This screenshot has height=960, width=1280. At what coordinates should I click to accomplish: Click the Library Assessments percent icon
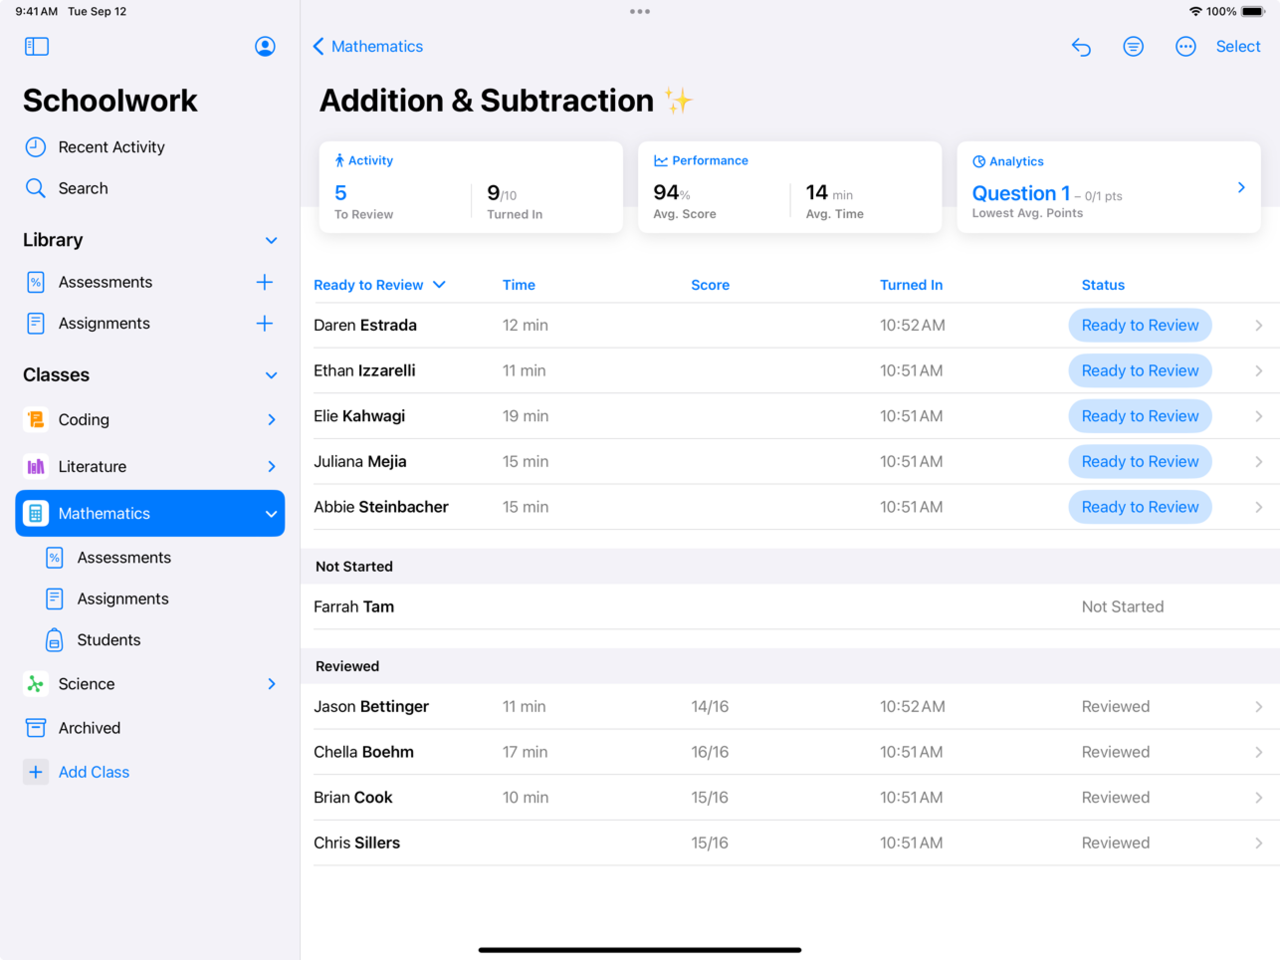[x=35, y=282]
